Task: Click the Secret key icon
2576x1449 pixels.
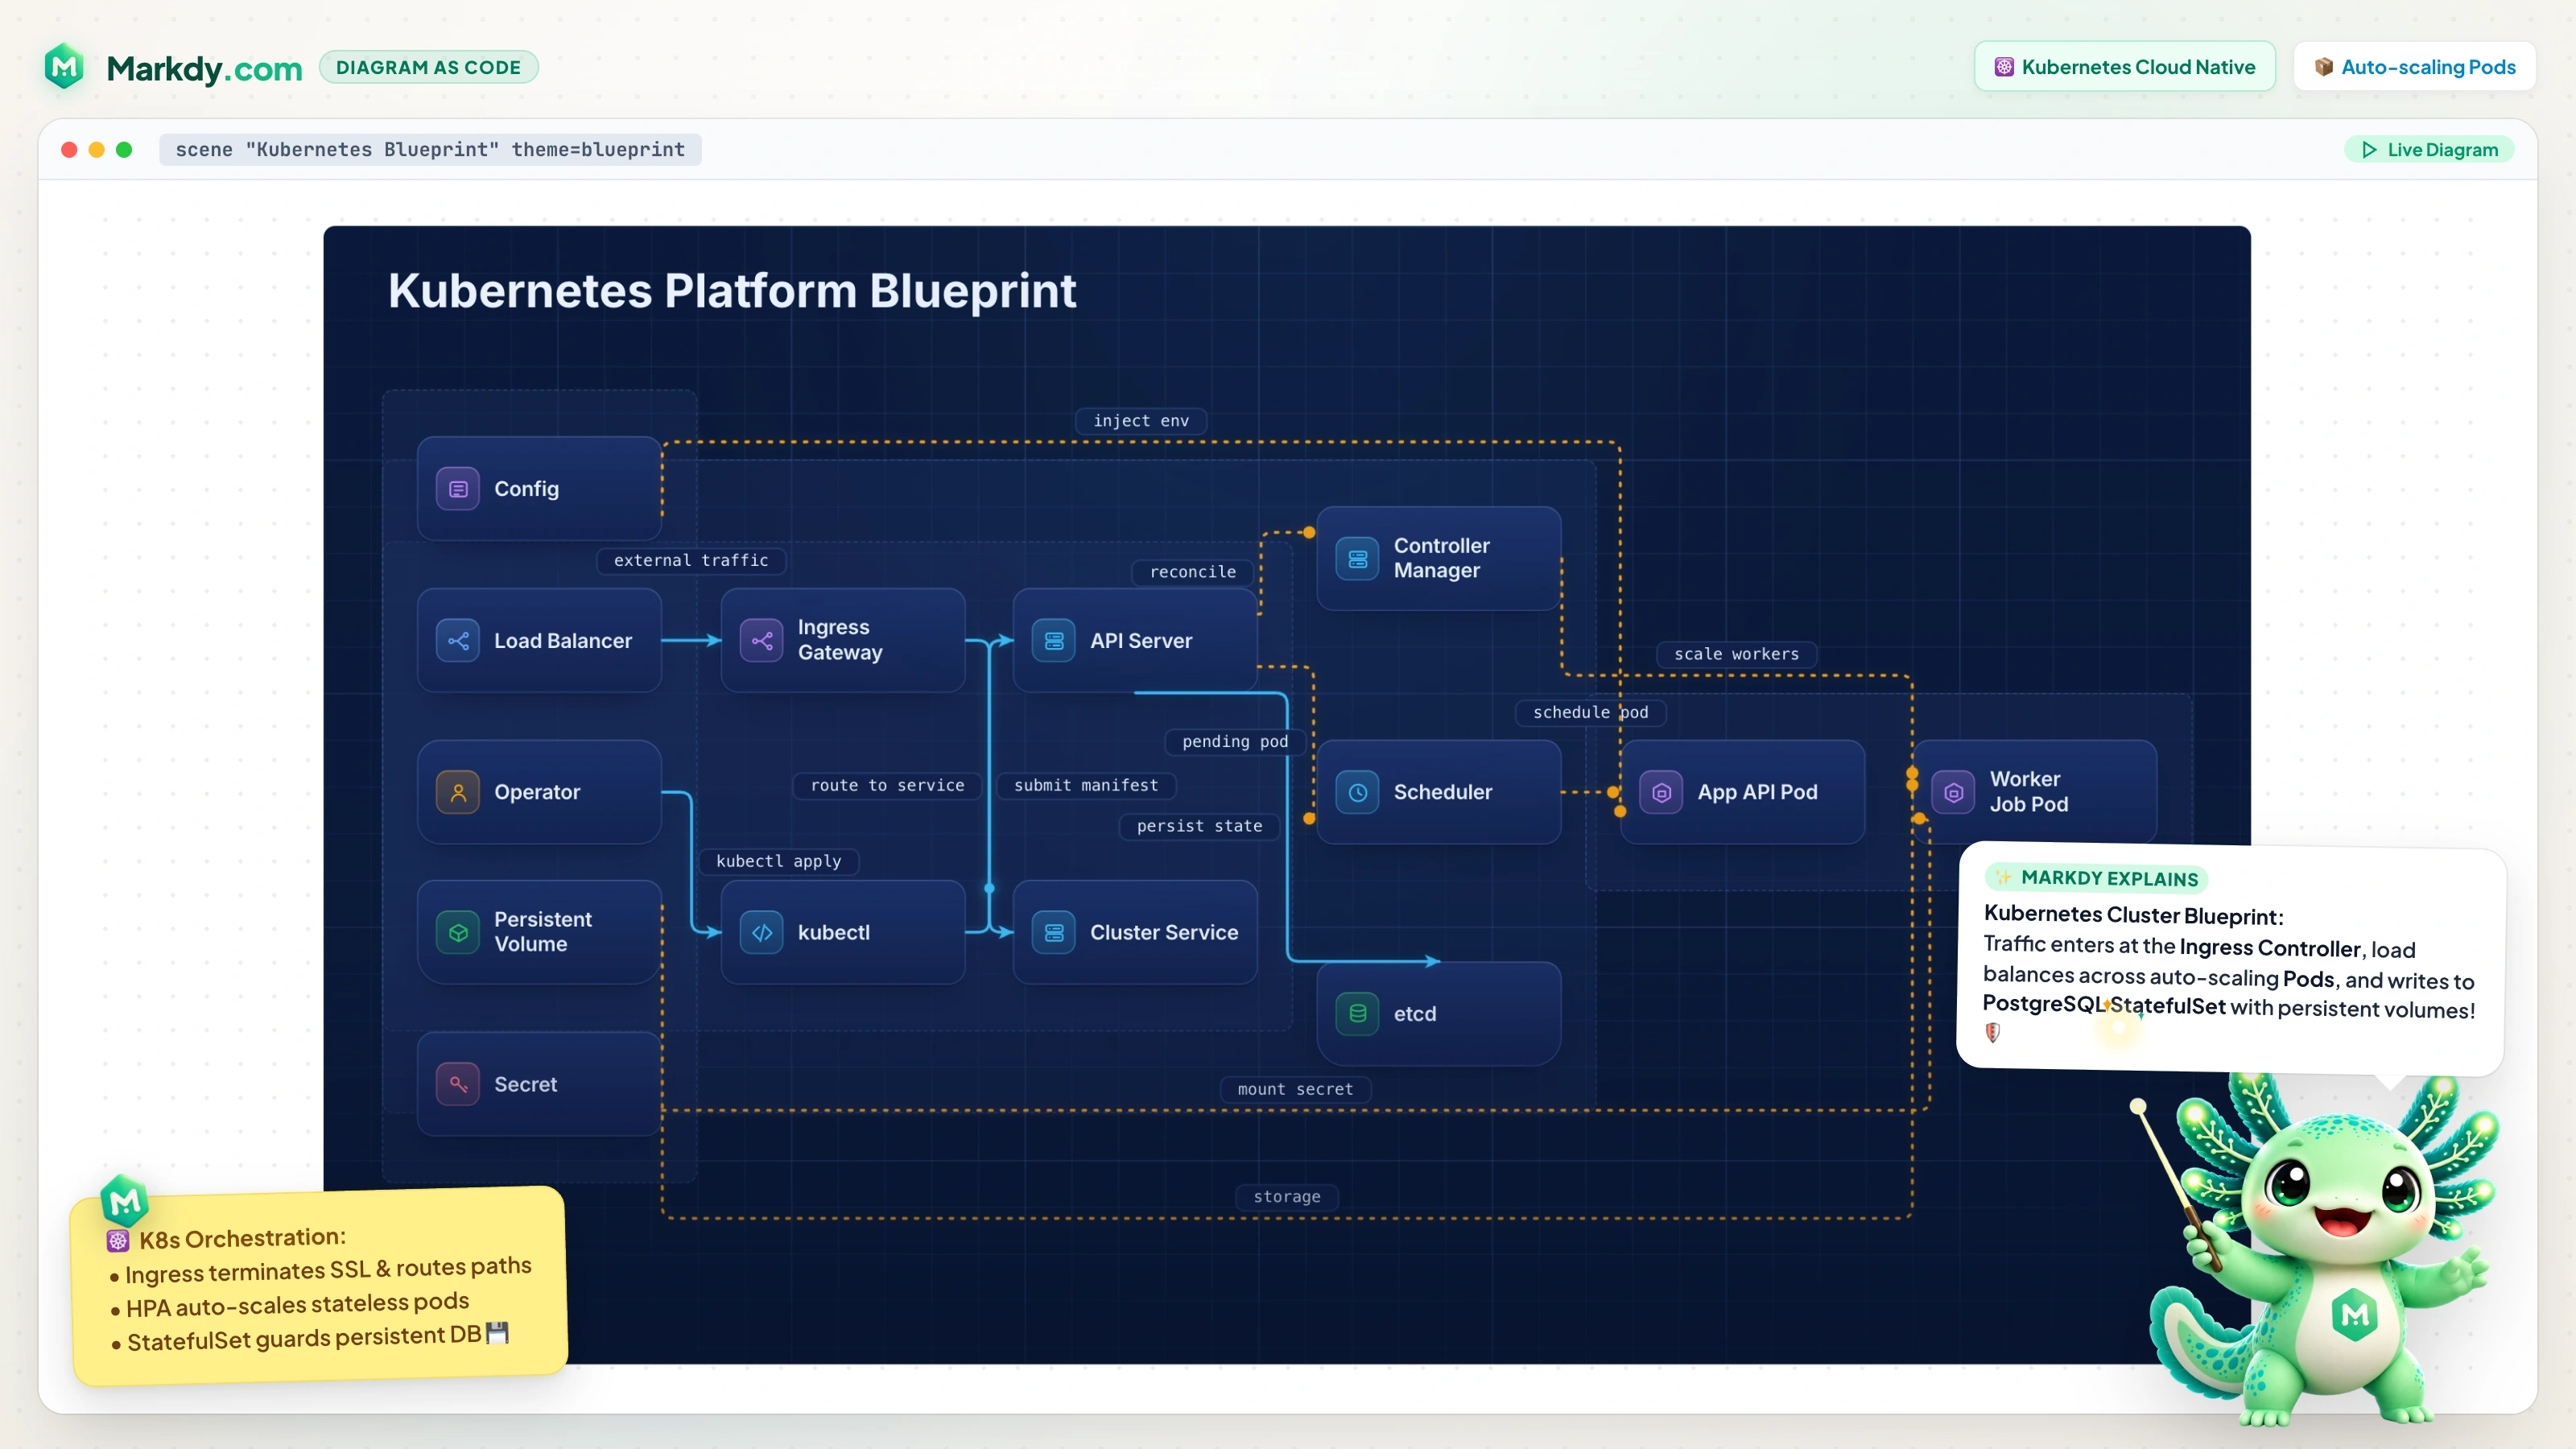Action: click(x=458, y=1084)
